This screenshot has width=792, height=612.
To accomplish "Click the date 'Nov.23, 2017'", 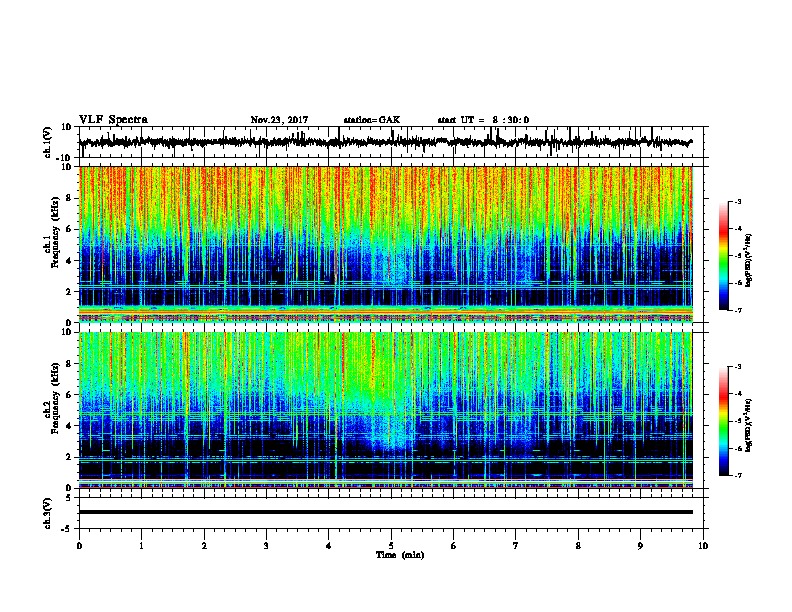I will point(279,120).
